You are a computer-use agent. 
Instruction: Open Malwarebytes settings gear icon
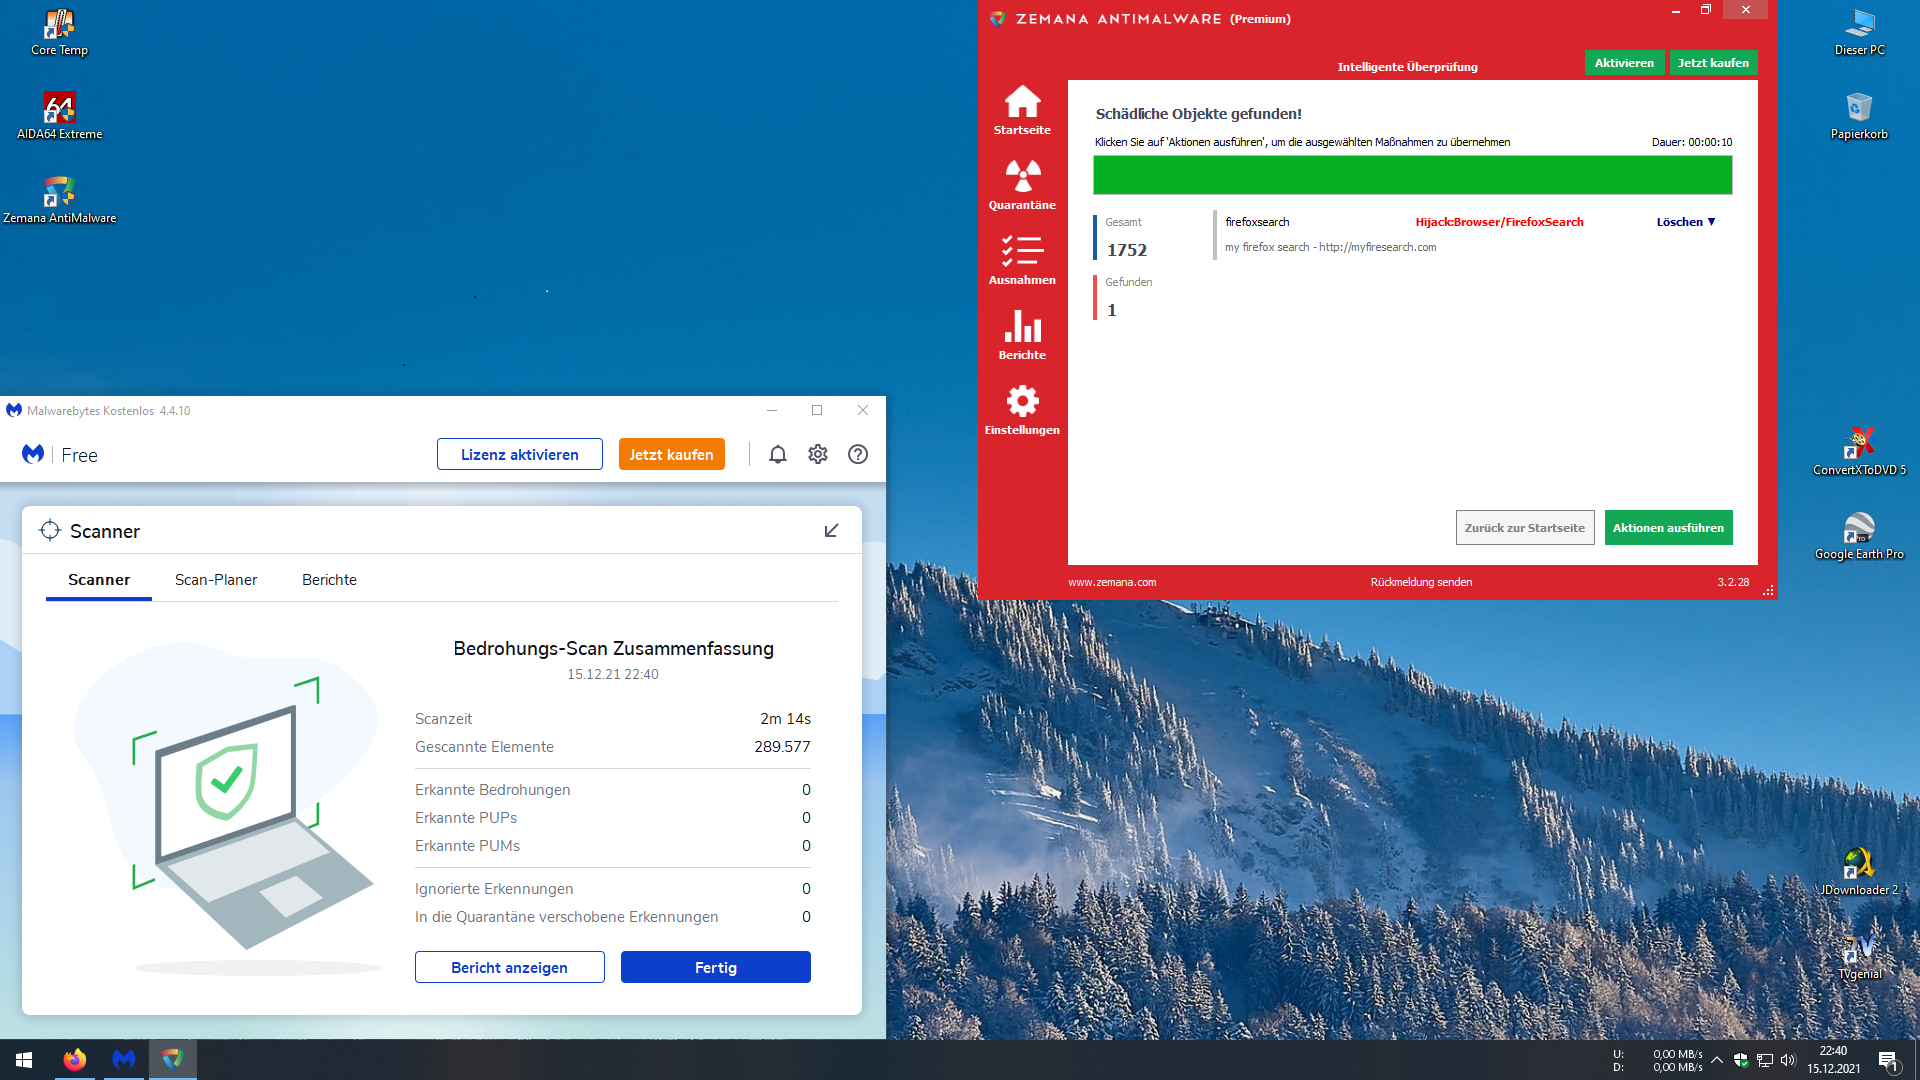pos(818,455)
